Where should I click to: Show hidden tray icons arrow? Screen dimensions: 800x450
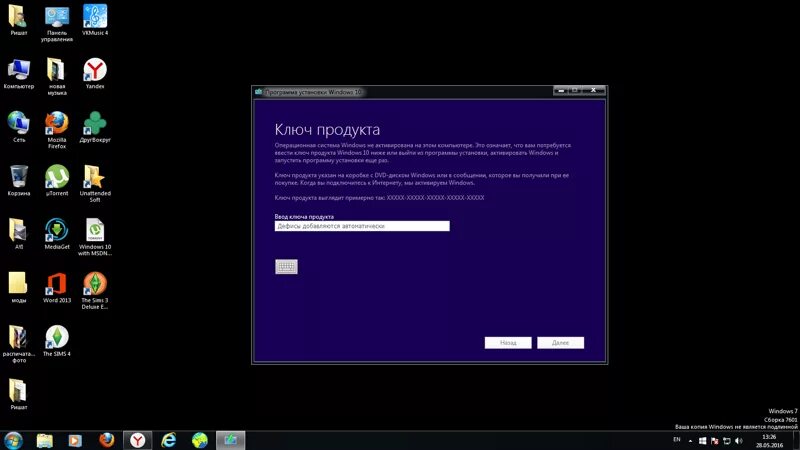(690, 441)
